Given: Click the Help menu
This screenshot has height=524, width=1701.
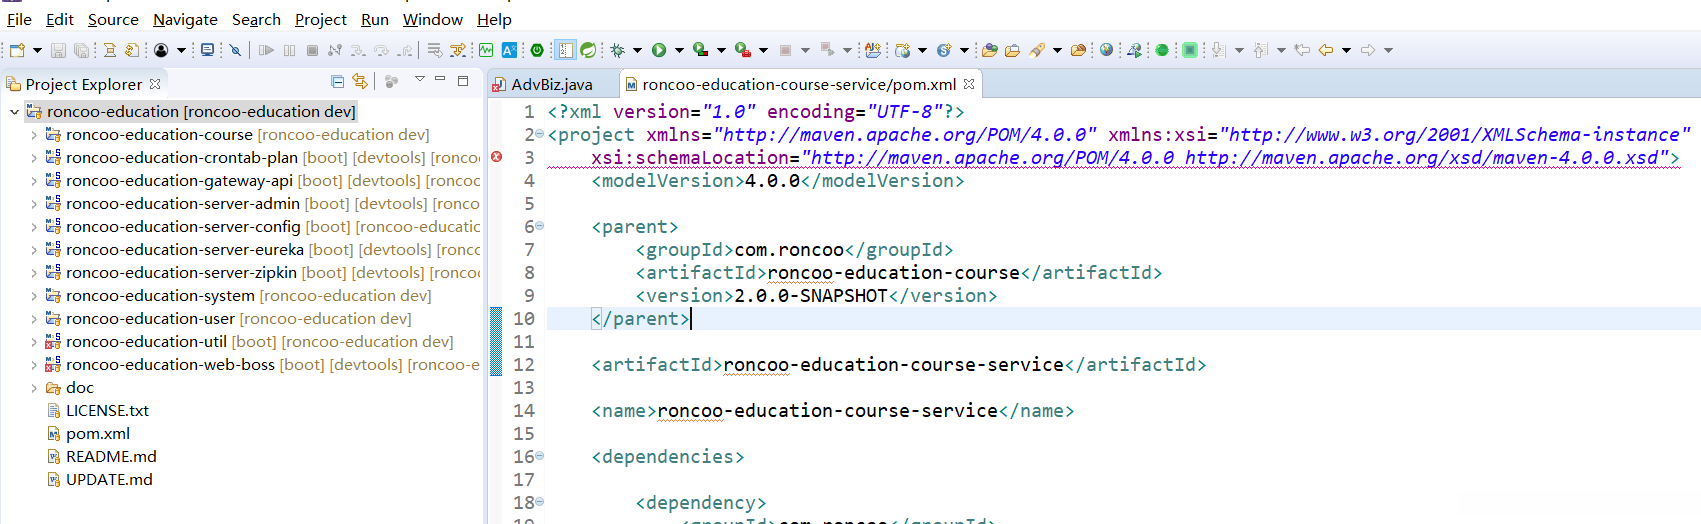Looking at the screenshot, I should (x=494, y=19).
